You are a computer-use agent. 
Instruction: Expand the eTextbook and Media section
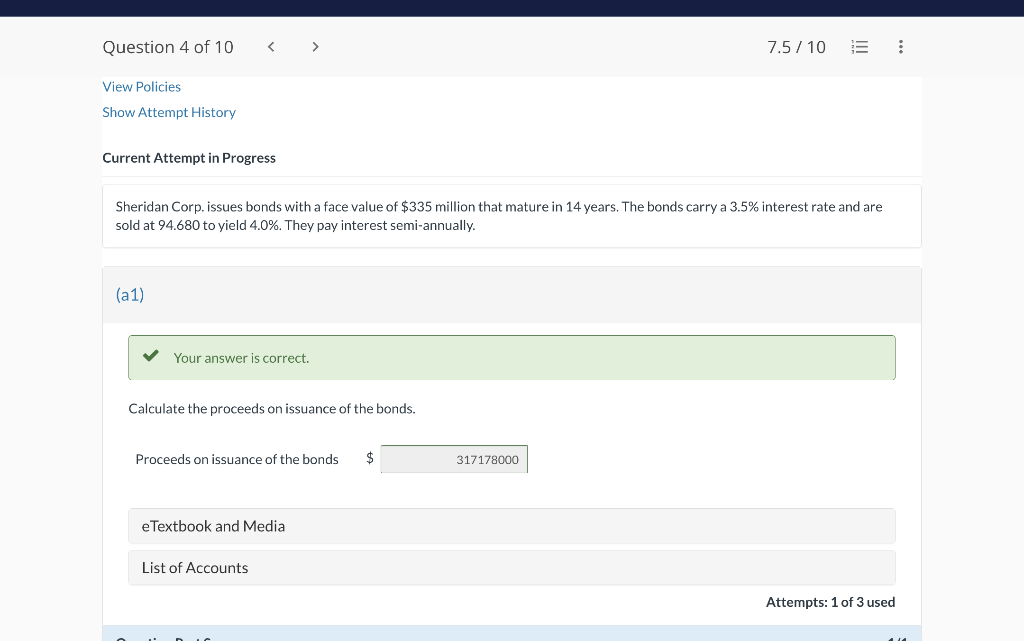[x=512, y=526]
